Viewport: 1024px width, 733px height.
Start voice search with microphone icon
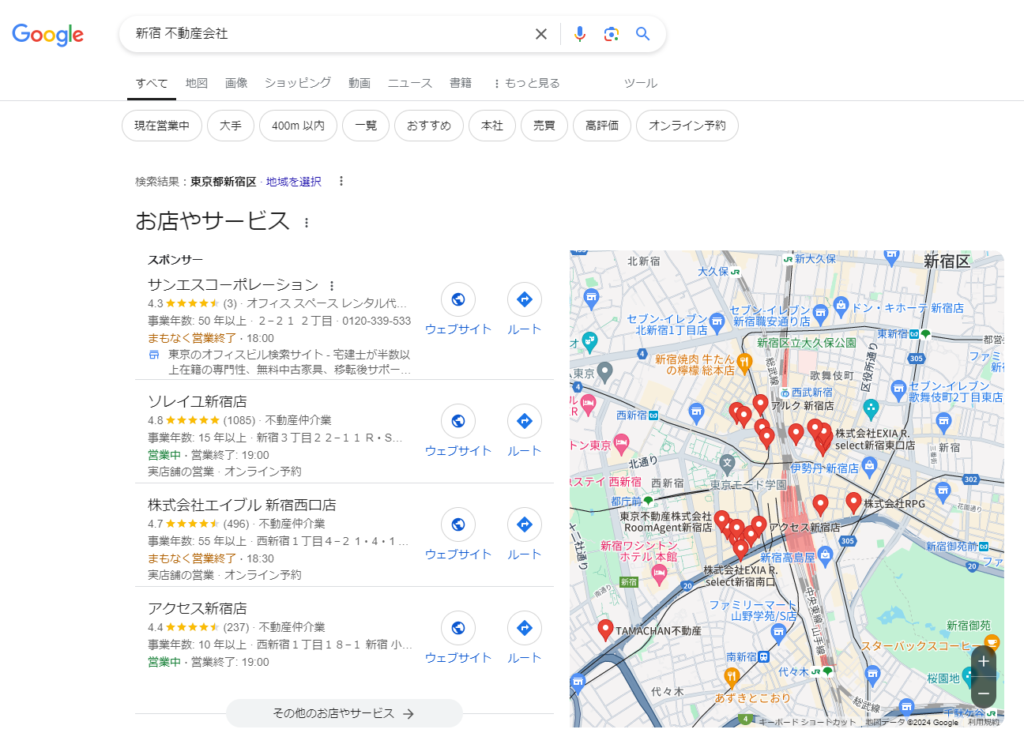pyautogui.click(x=579, y=34)
